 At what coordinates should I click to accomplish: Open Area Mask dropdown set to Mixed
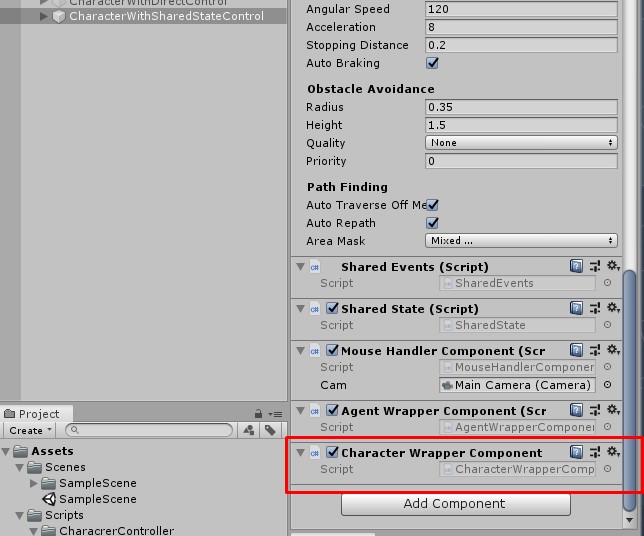click(x=521, y=240)
